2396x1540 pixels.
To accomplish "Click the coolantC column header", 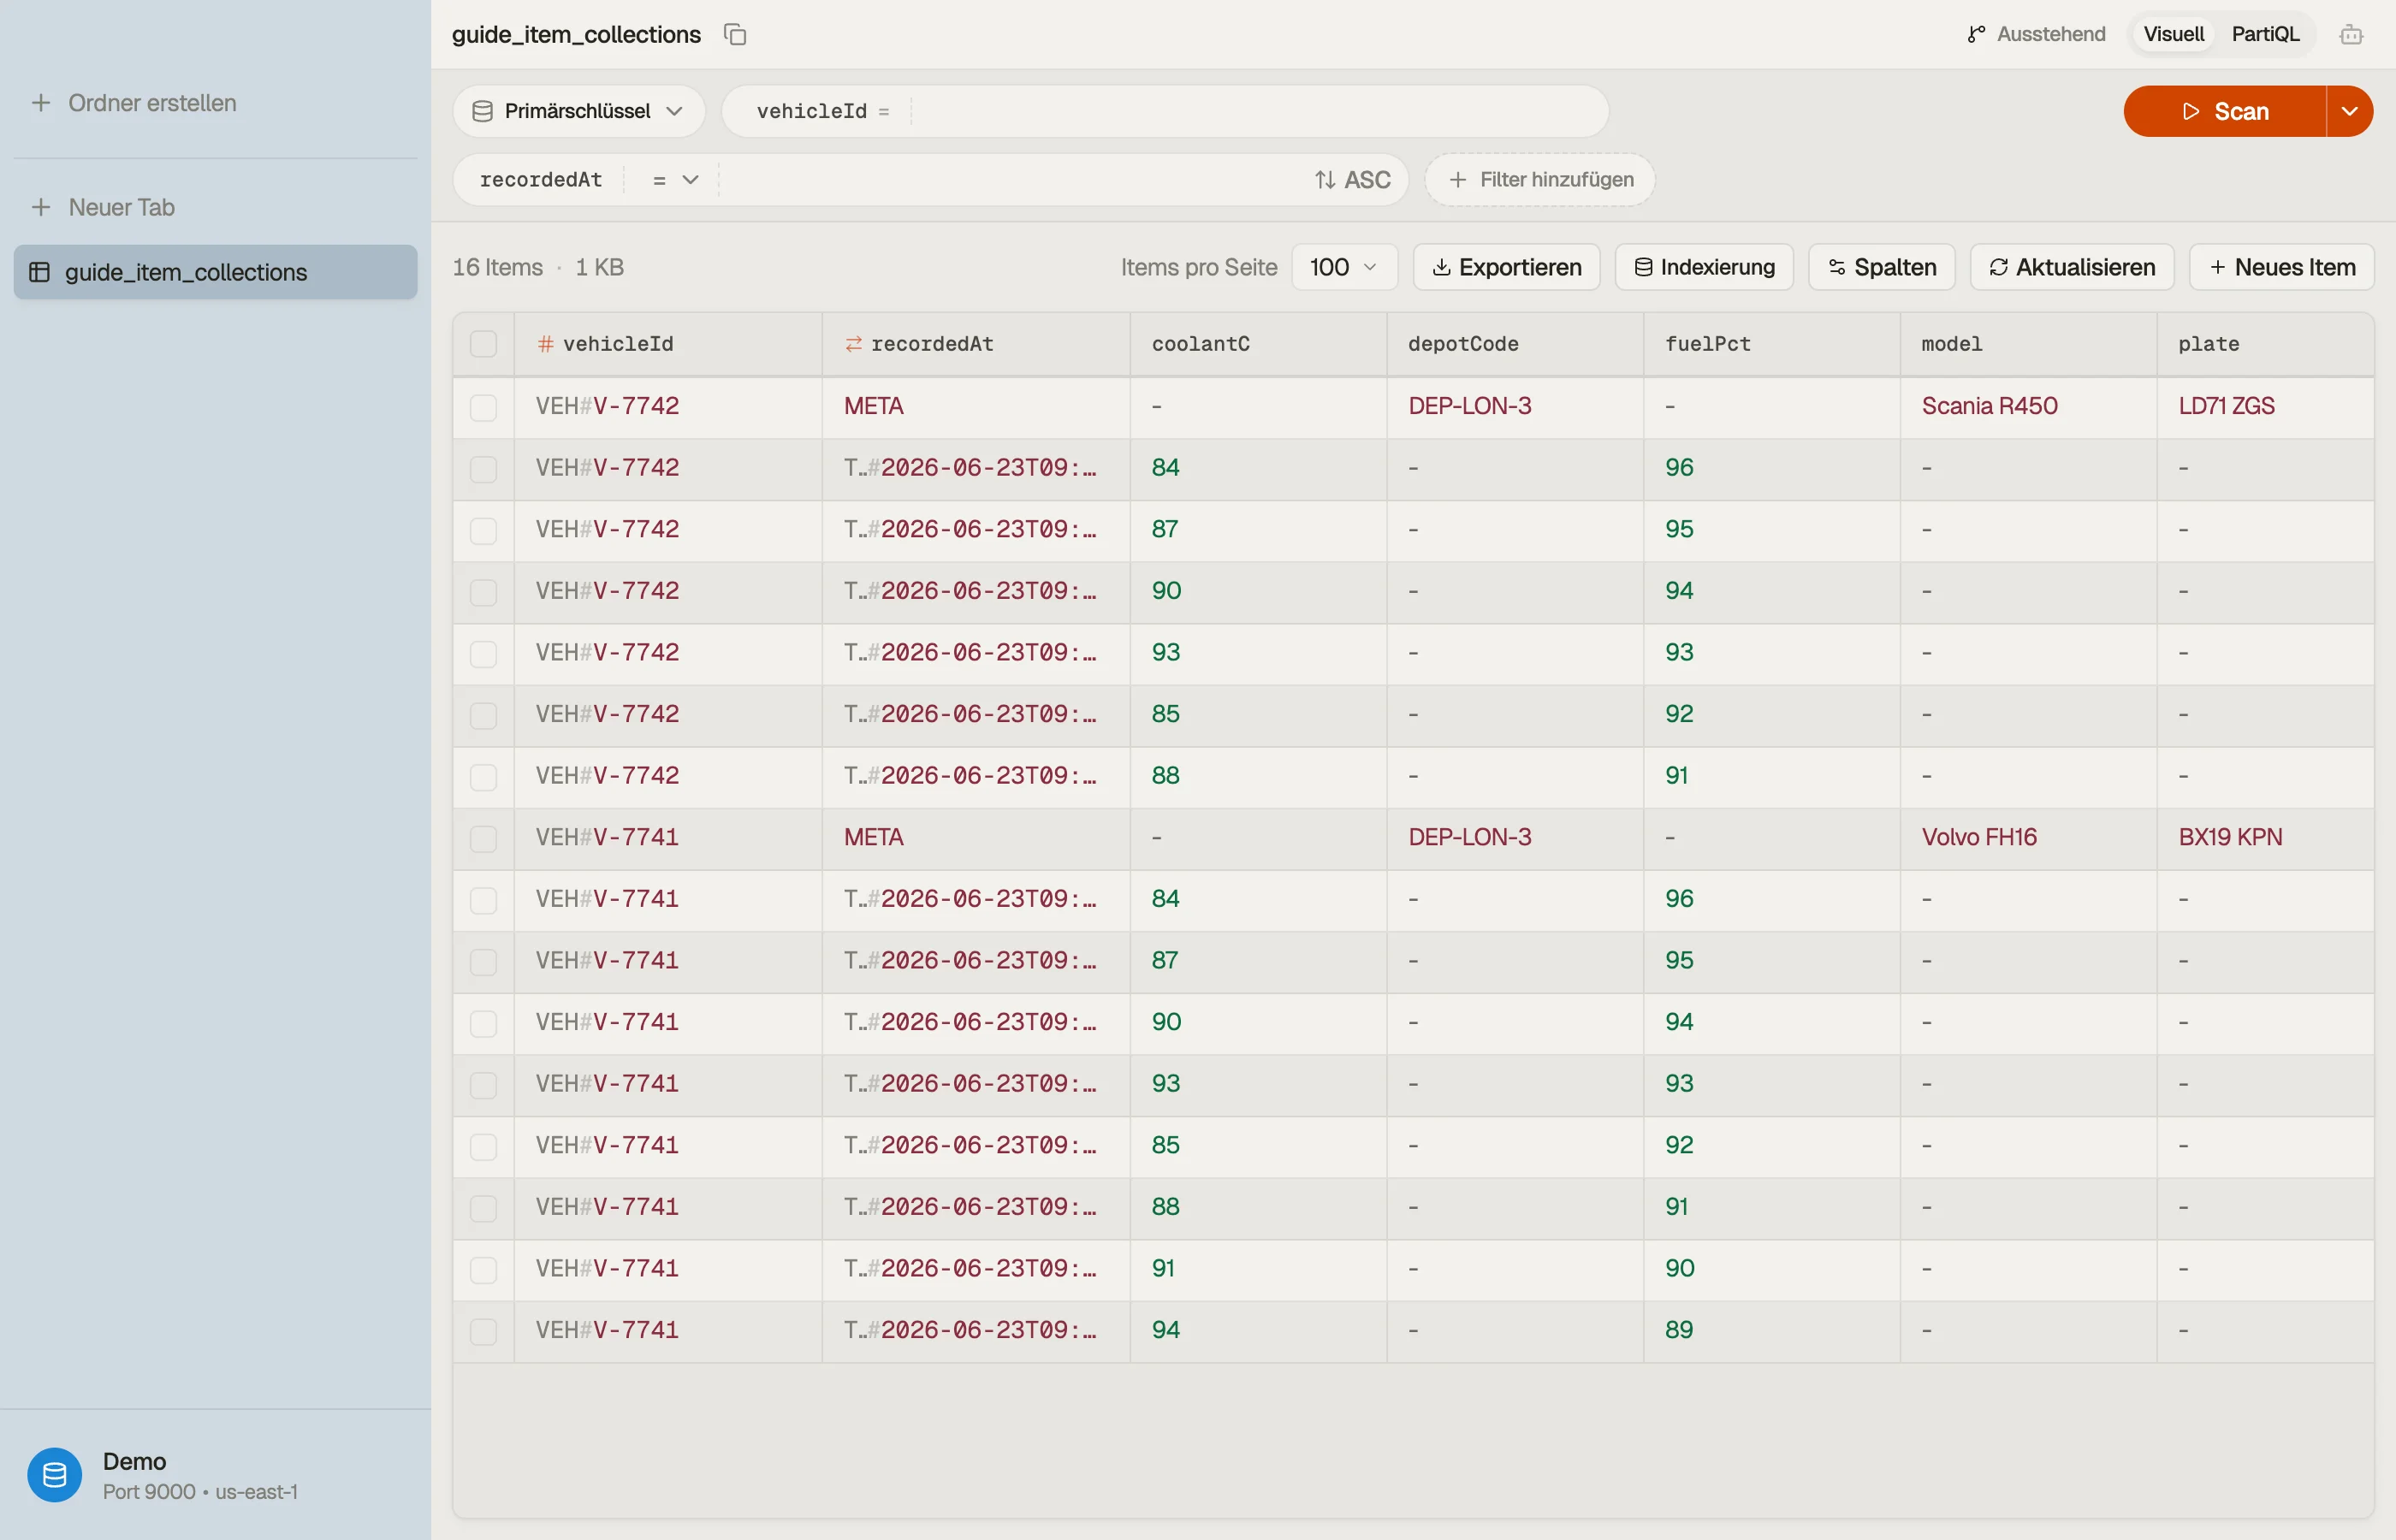I will coord(1258,344).
